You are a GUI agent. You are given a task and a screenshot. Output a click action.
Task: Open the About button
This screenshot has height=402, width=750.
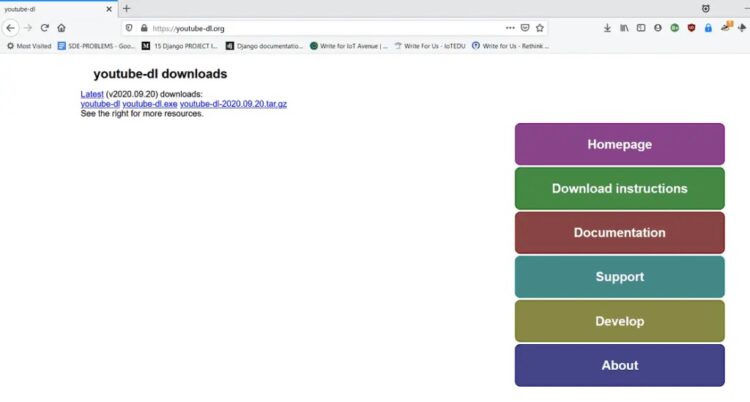click(619, 365)
